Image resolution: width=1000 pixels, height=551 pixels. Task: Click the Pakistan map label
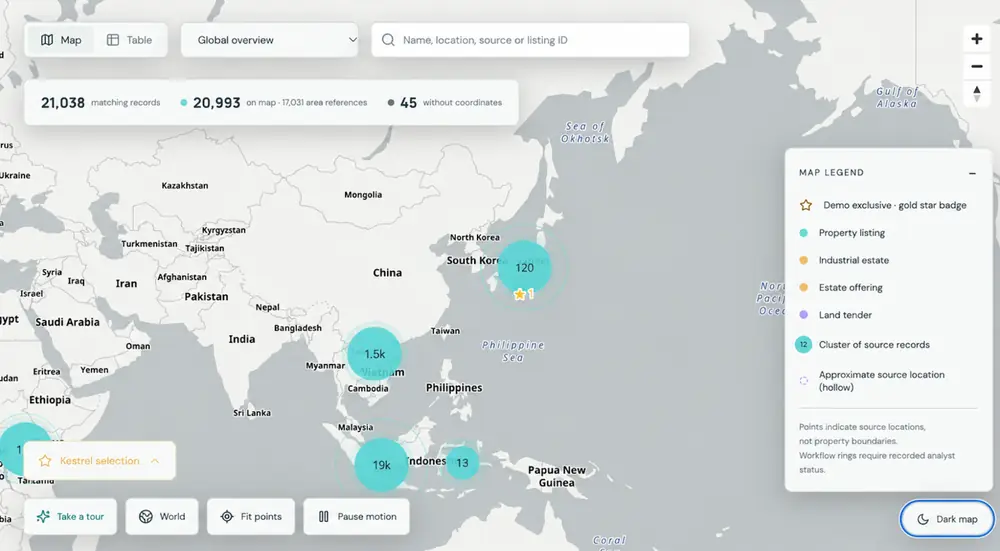click(x=206, y=297)
